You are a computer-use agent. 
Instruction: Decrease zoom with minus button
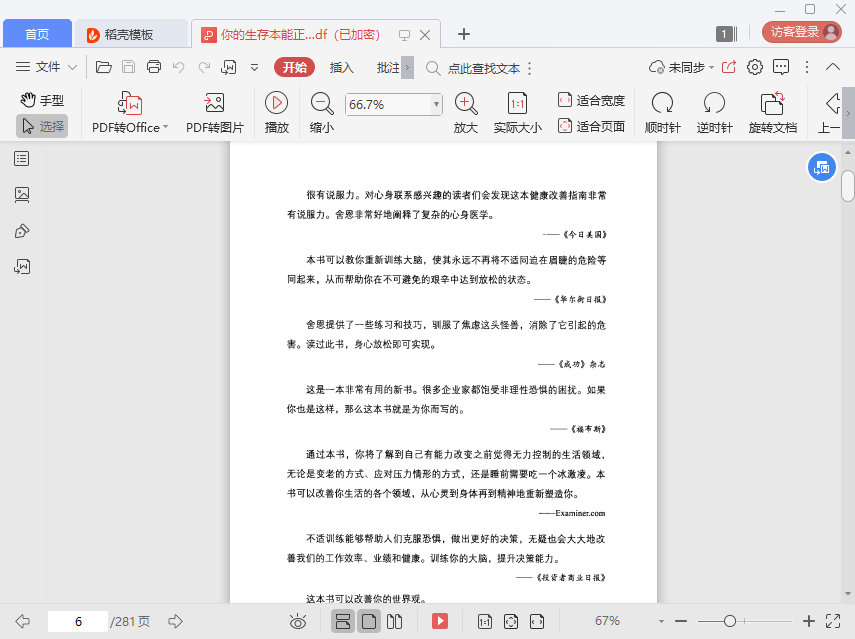(x=681, y=621)
